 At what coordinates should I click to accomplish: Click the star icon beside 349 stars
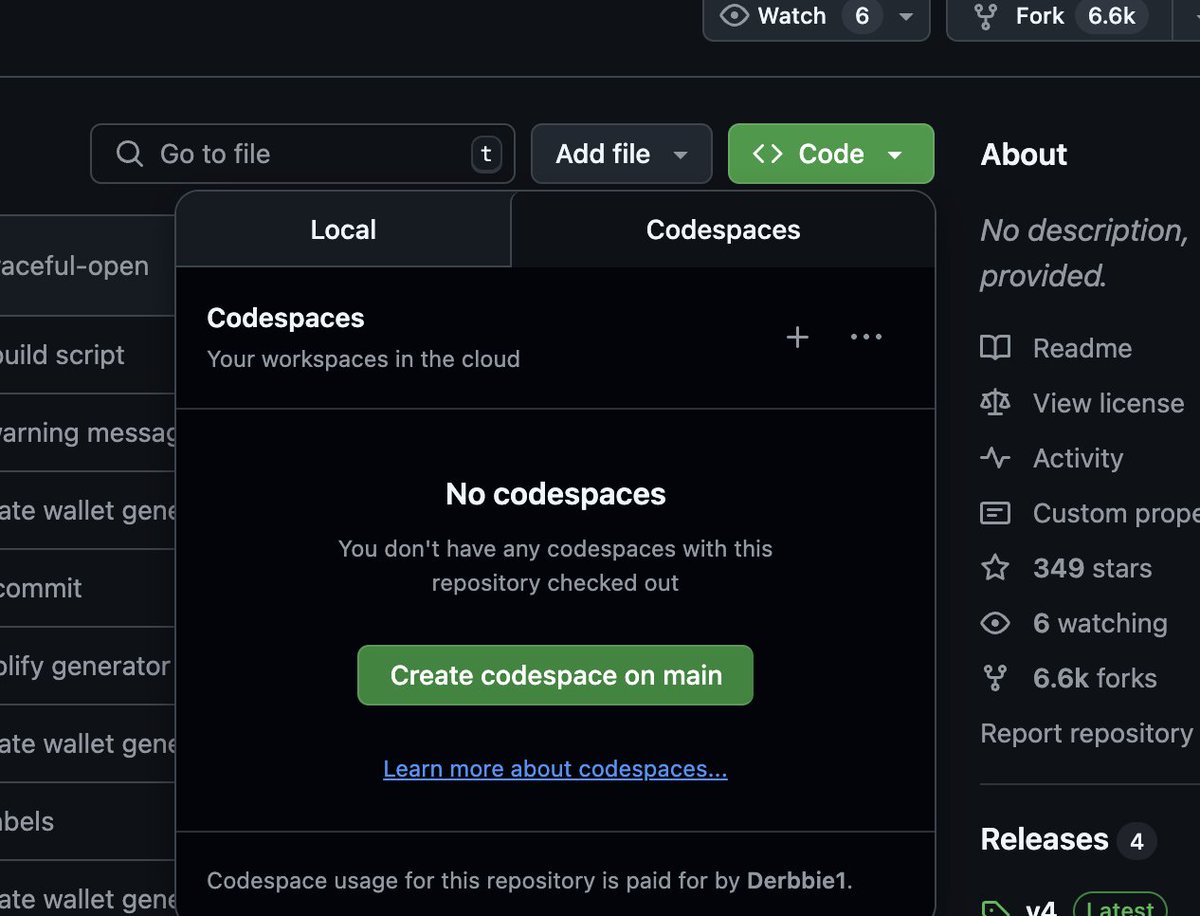(x=995, y=568)
